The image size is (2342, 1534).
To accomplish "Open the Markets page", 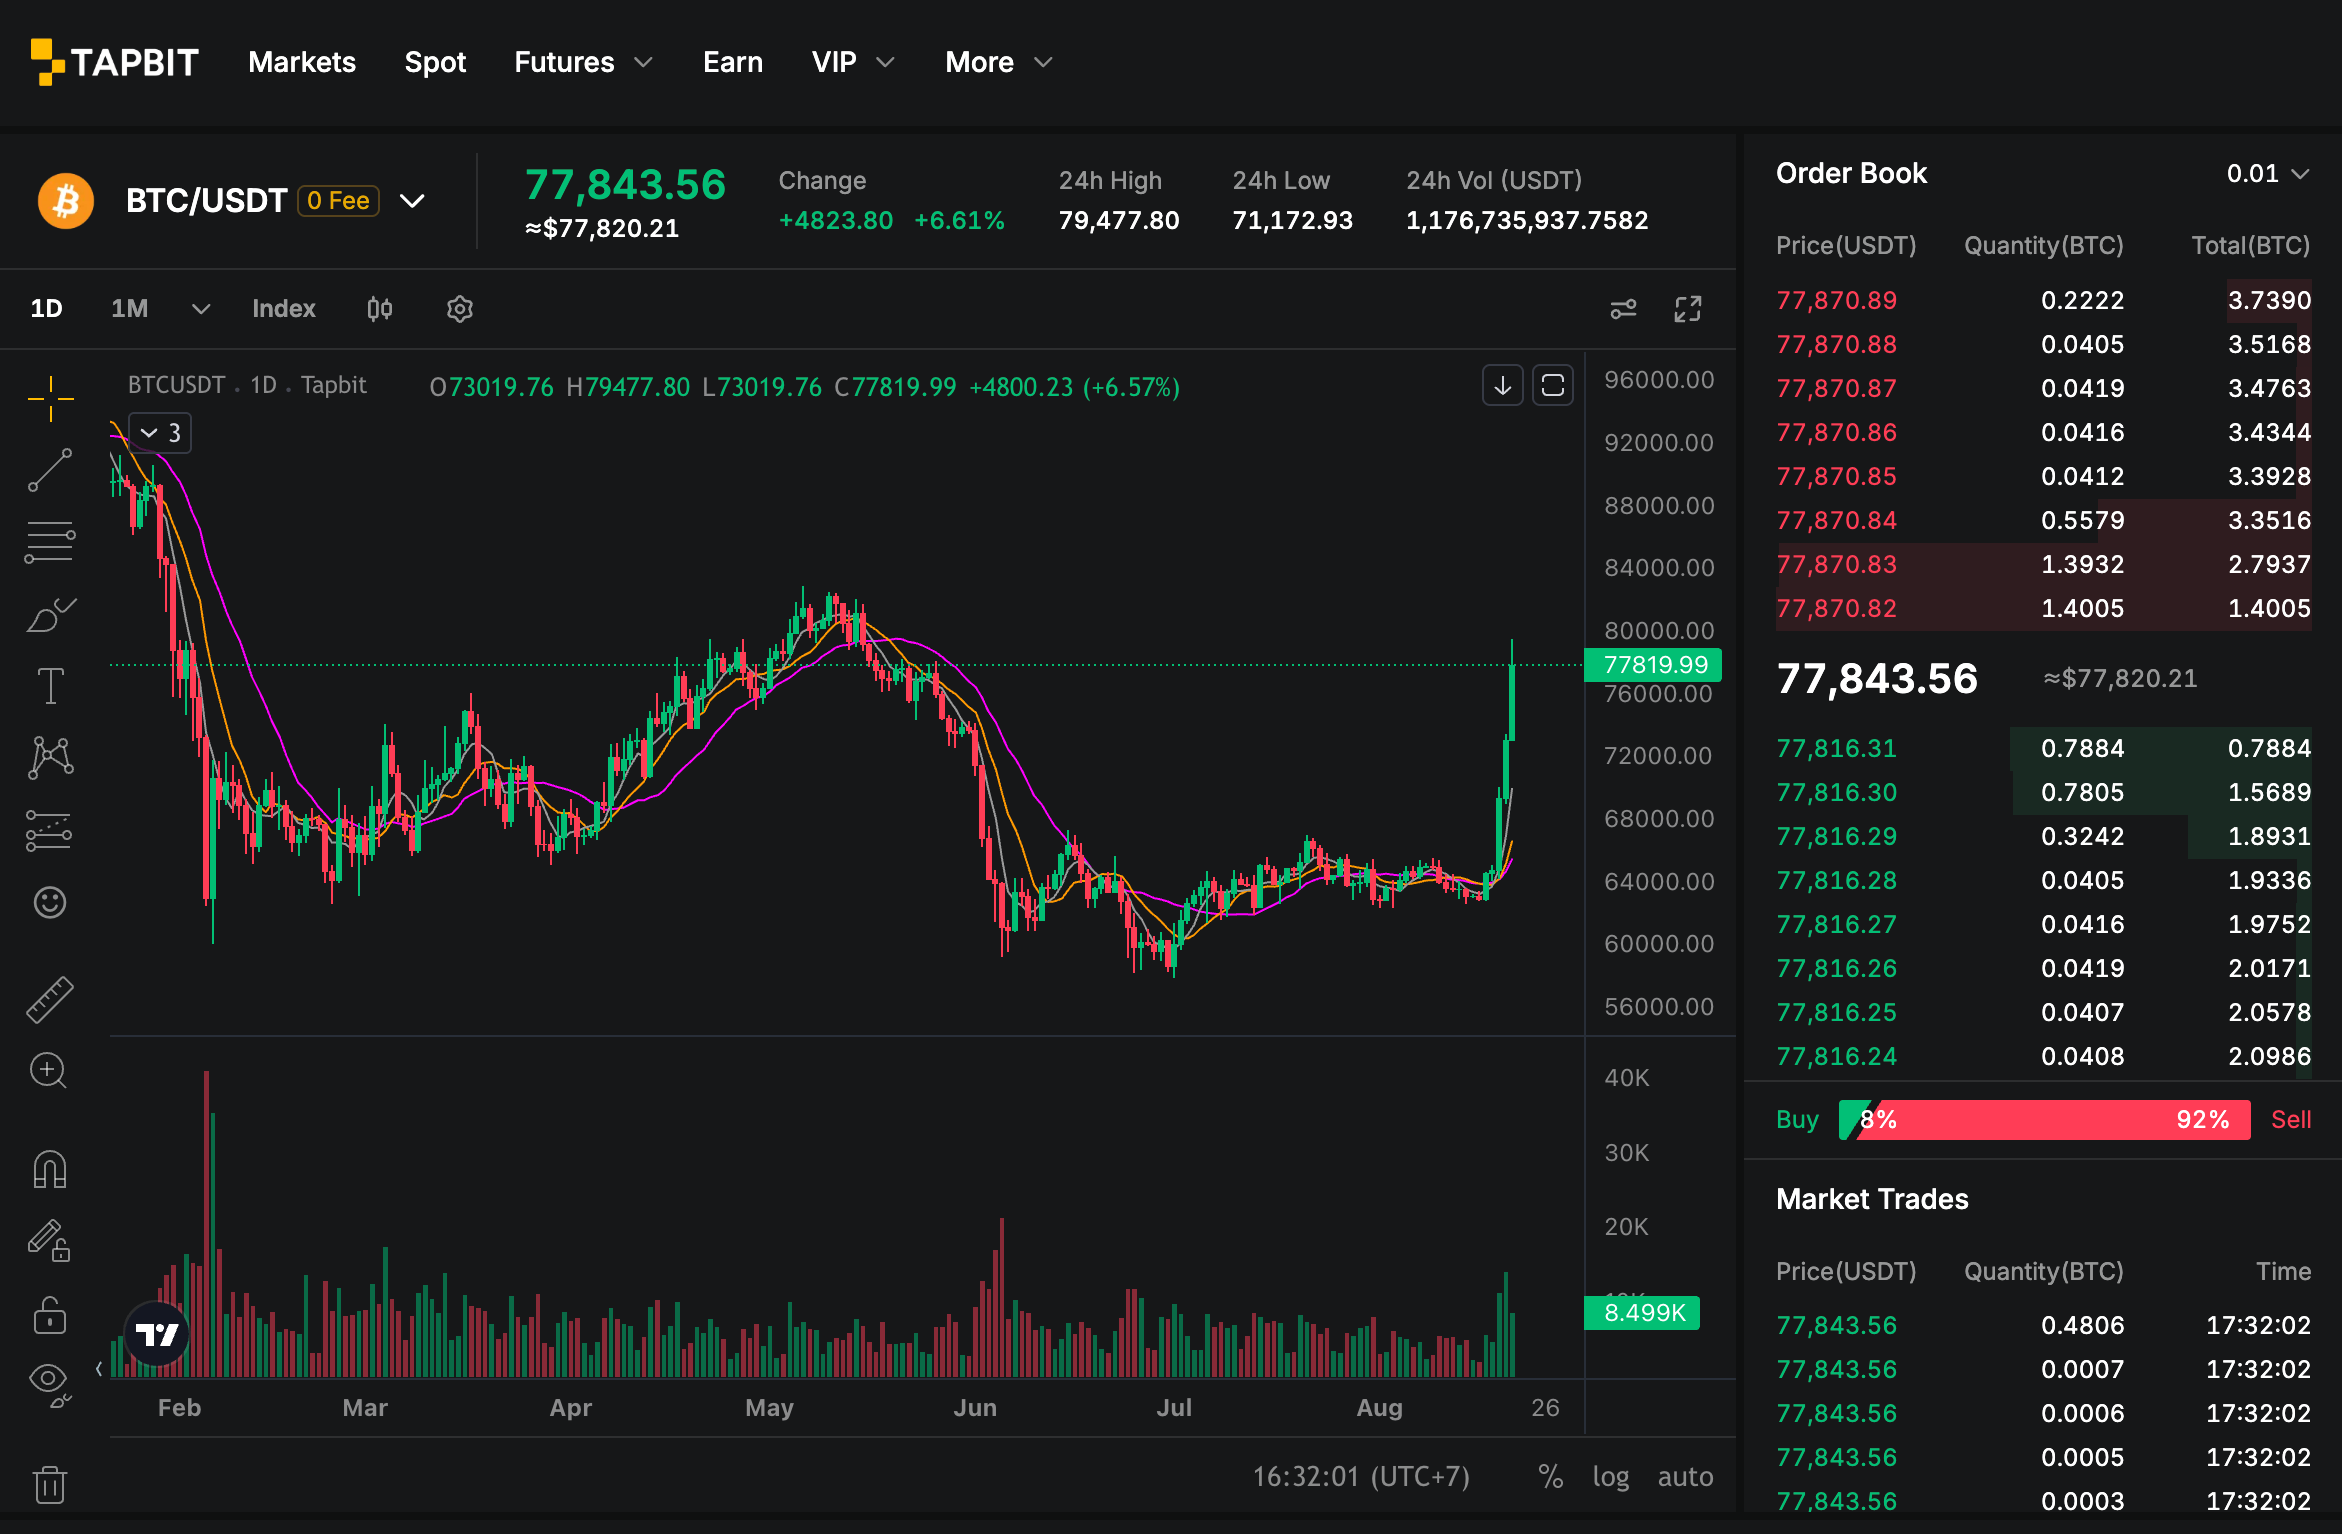I will (x=302, y=62).
